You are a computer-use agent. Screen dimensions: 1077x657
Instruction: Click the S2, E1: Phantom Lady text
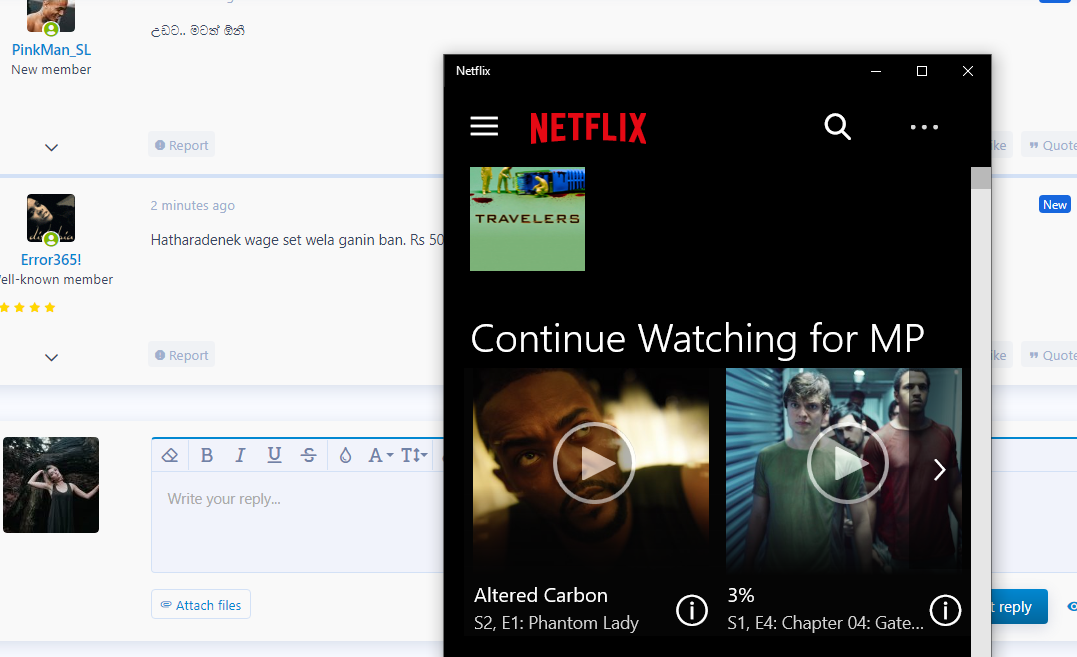(x=556, y=623)
